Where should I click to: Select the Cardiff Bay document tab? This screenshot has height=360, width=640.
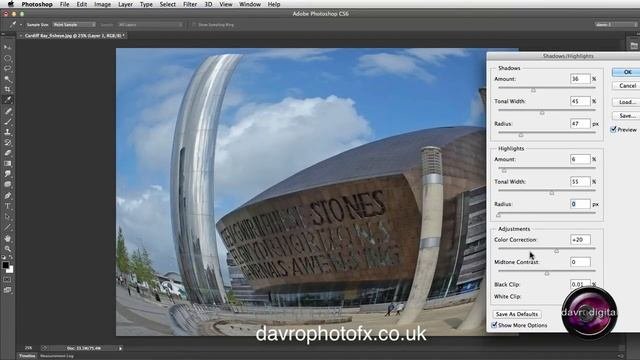(x=74, y=36)
